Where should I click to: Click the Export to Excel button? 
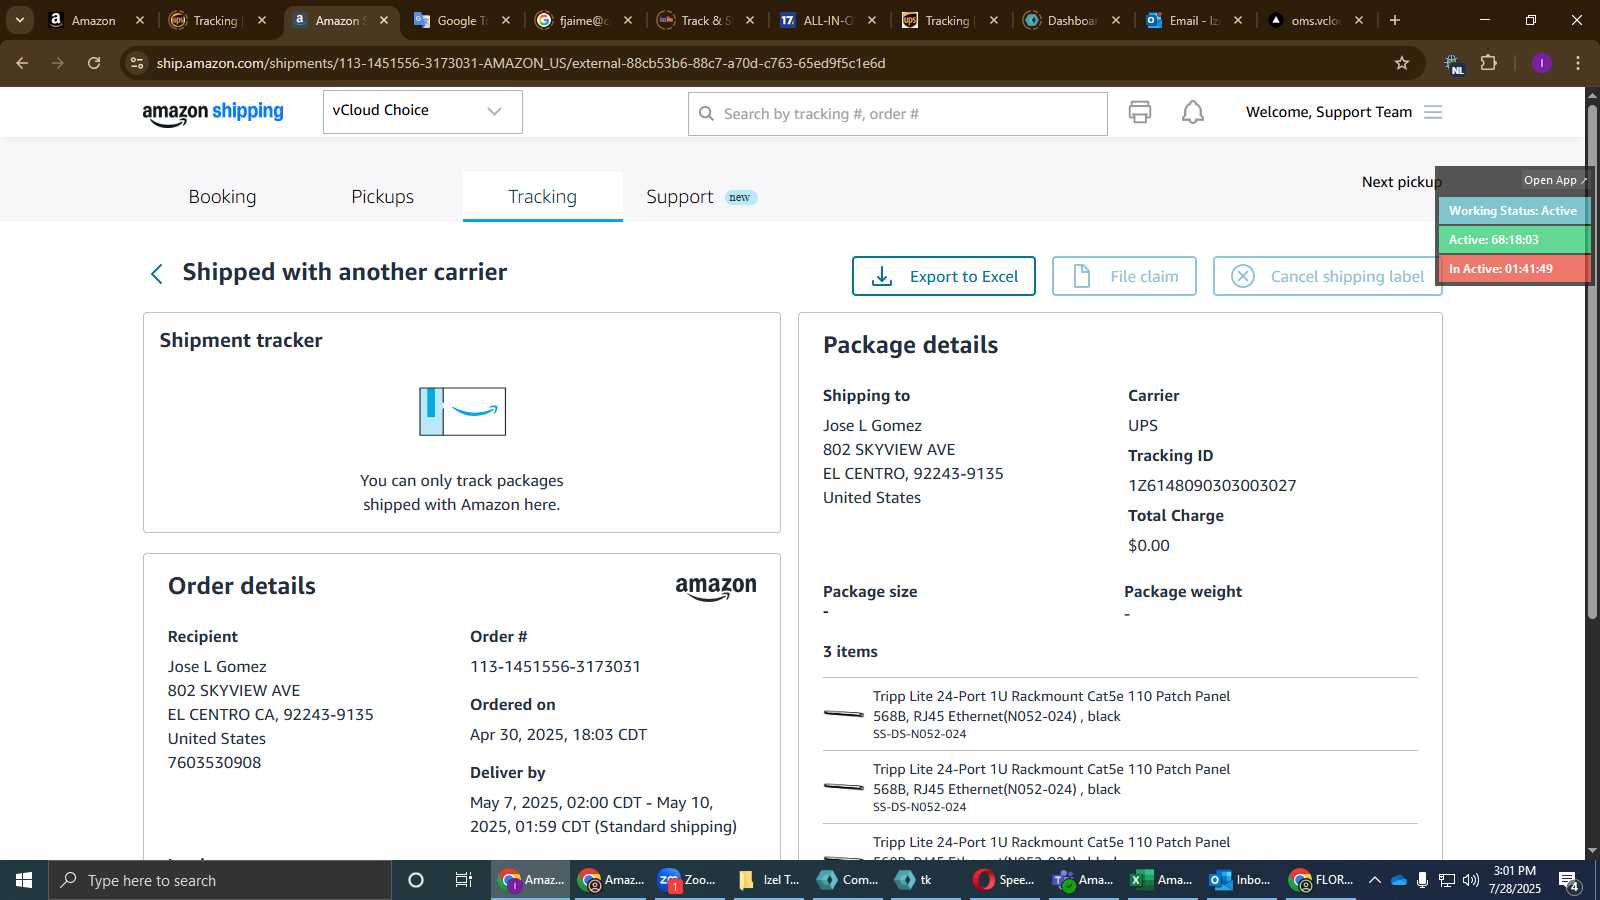pos(943,276)
